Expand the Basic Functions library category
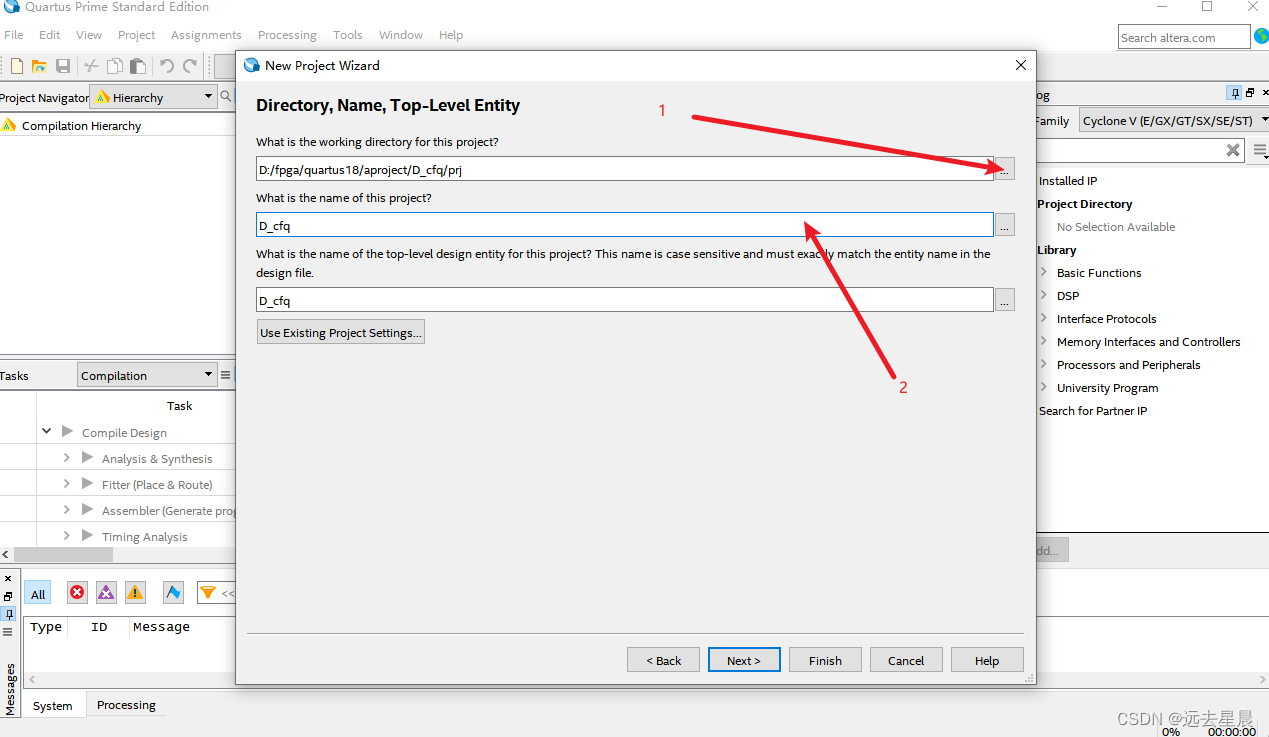The height and width of the screenshot is (737, 1269). click(1044, 272)
